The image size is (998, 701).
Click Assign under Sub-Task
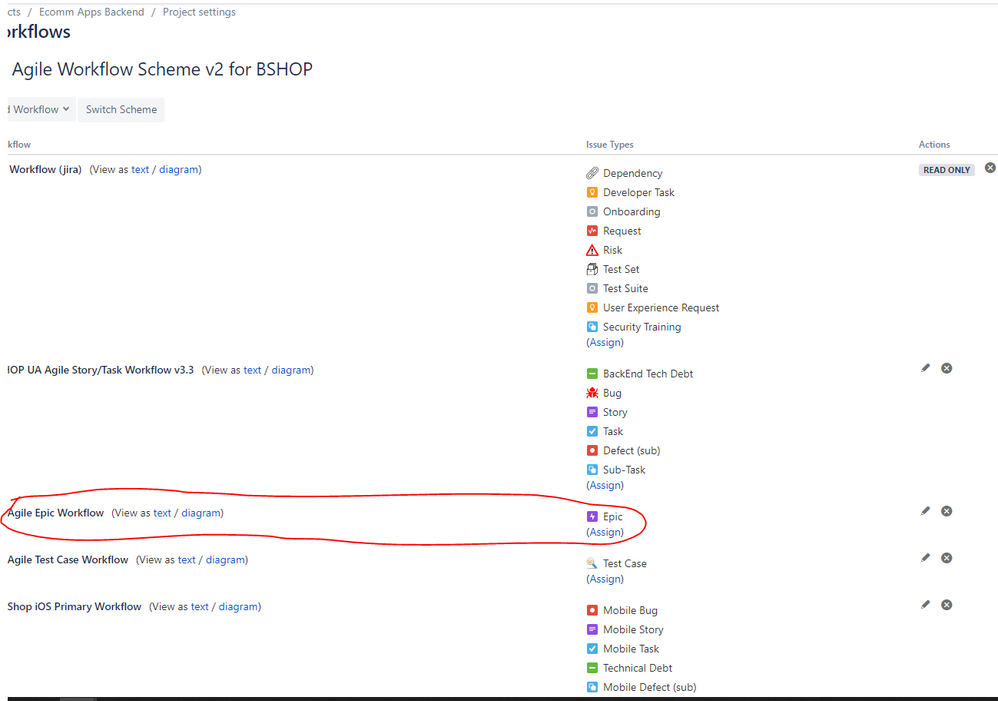[x=605, y=485]
